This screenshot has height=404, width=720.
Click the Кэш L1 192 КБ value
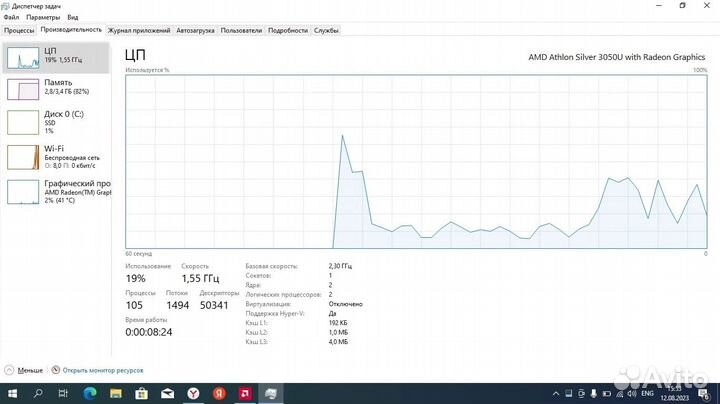338,323
